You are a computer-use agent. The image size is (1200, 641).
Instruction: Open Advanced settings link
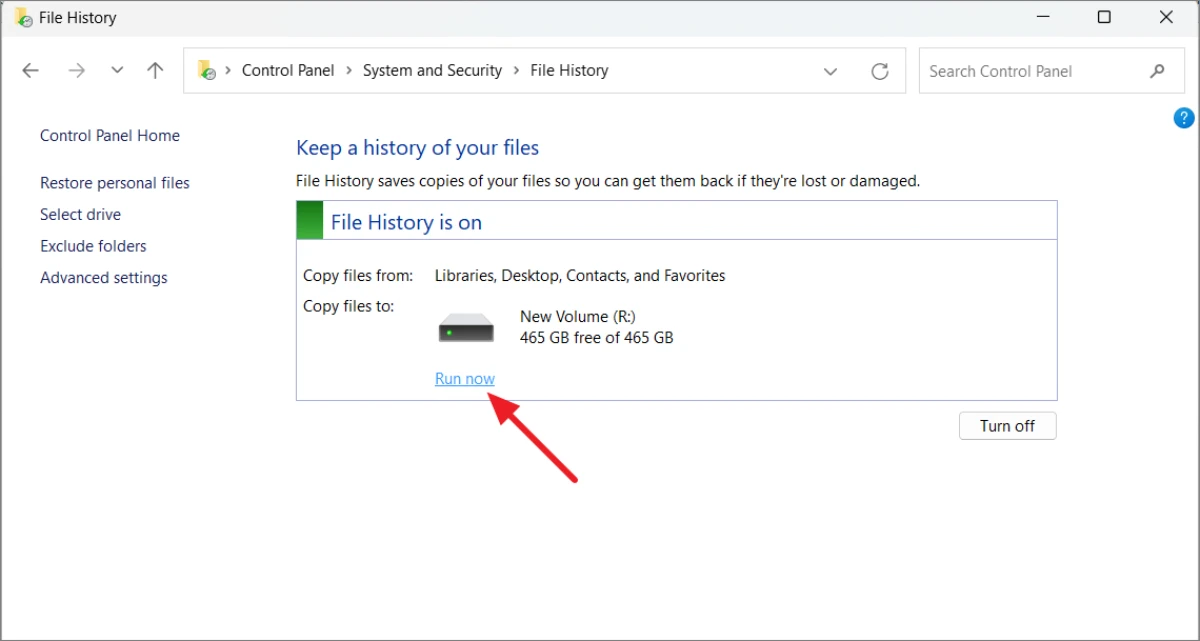click(104, 278)
